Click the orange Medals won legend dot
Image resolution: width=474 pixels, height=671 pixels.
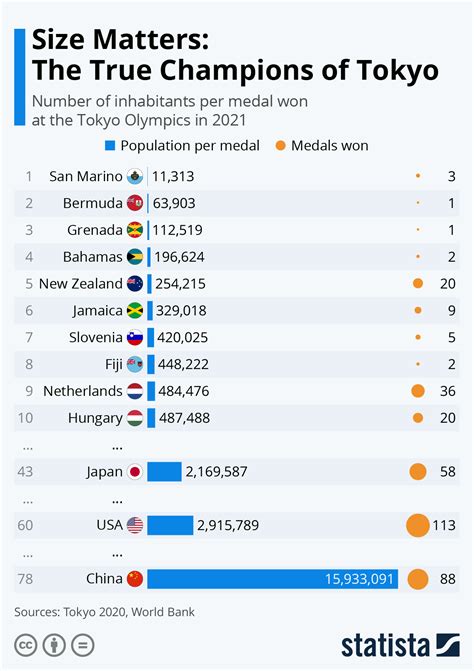coord(280,146)
